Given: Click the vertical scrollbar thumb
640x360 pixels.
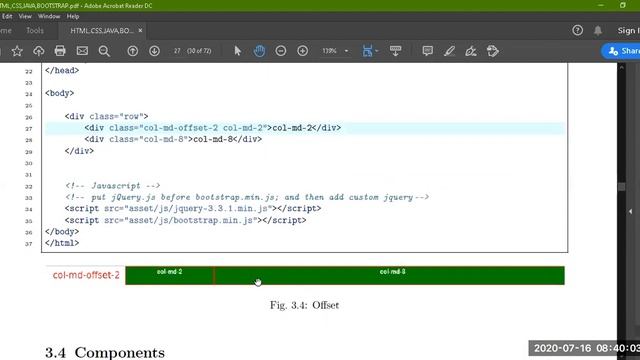Looking at the screenshot, I should [x=622, y=187].
